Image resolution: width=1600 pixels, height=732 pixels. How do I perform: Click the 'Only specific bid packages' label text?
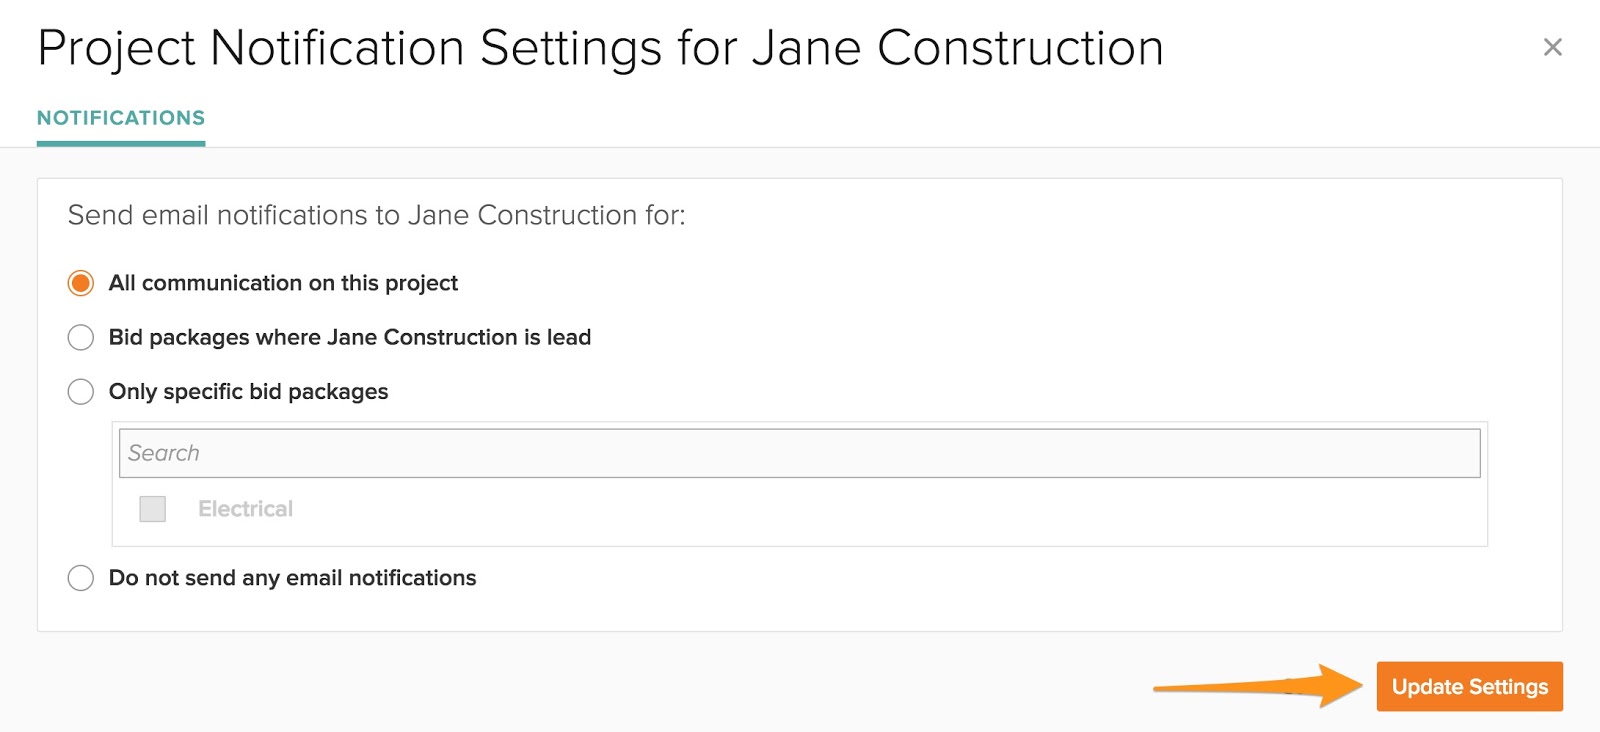pos(248,392)
